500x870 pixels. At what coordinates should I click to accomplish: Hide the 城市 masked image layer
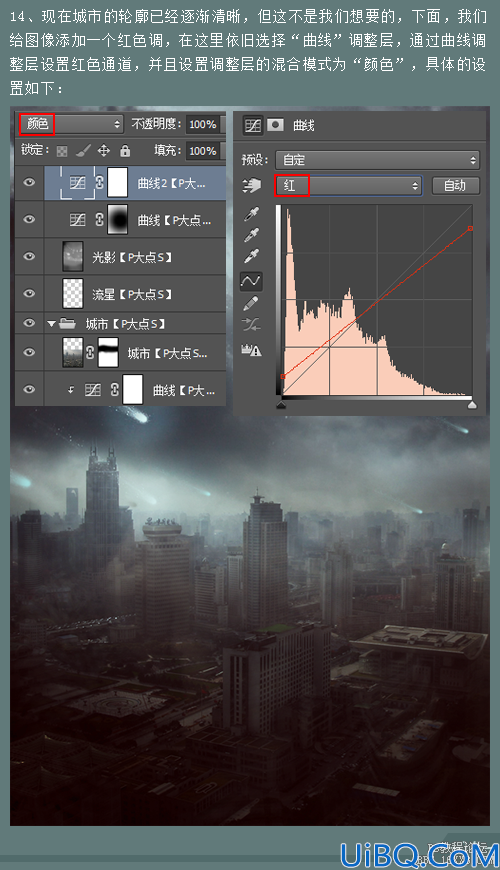29,352
